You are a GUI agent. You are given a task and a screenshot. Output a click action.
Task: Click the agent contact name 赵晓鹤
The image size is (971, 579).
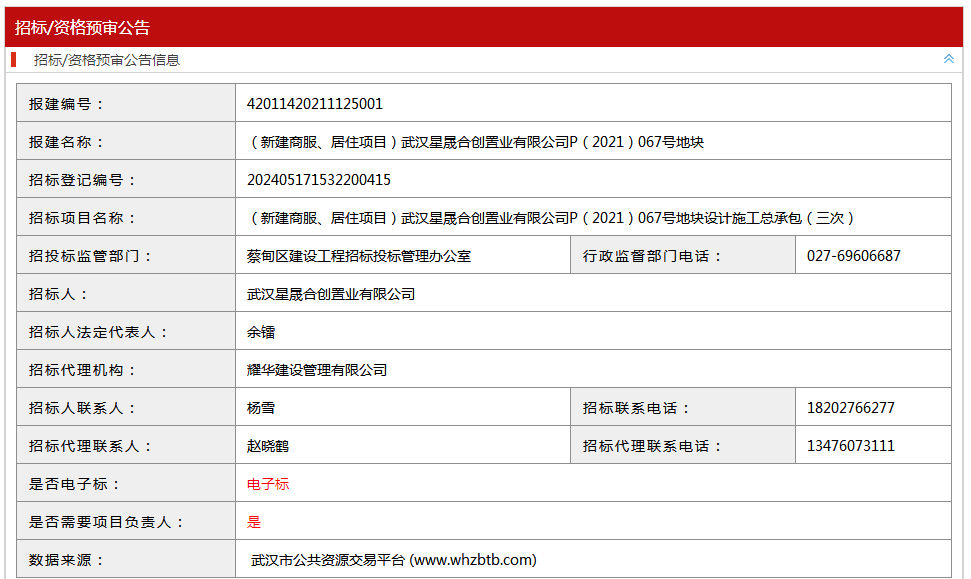(x=268, y=446)
